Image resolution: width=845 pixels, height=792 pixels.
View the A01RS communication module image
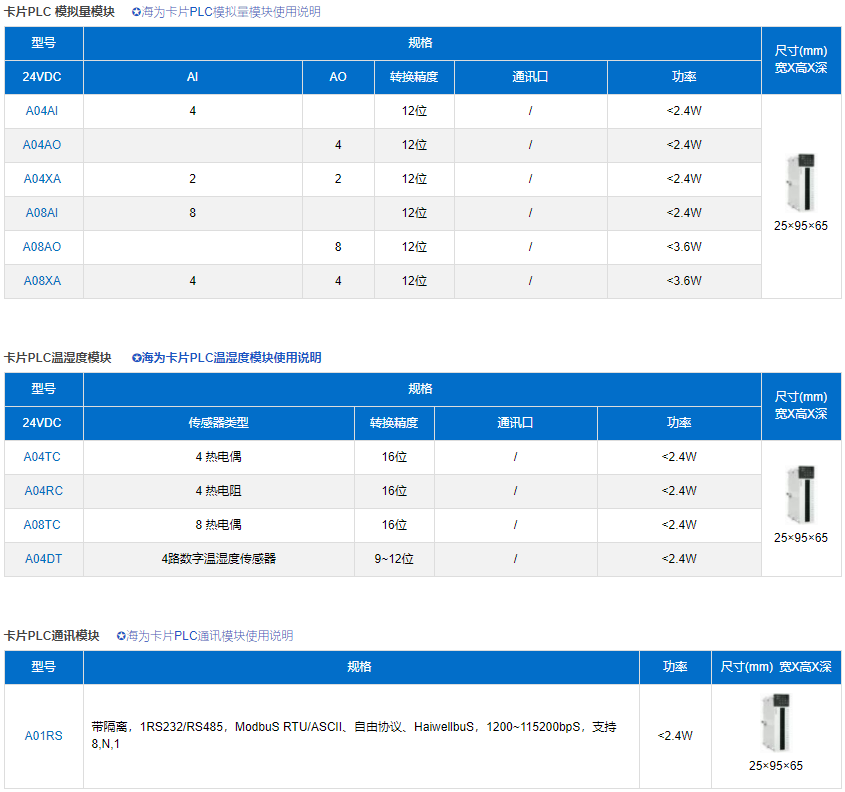(775, 722)
